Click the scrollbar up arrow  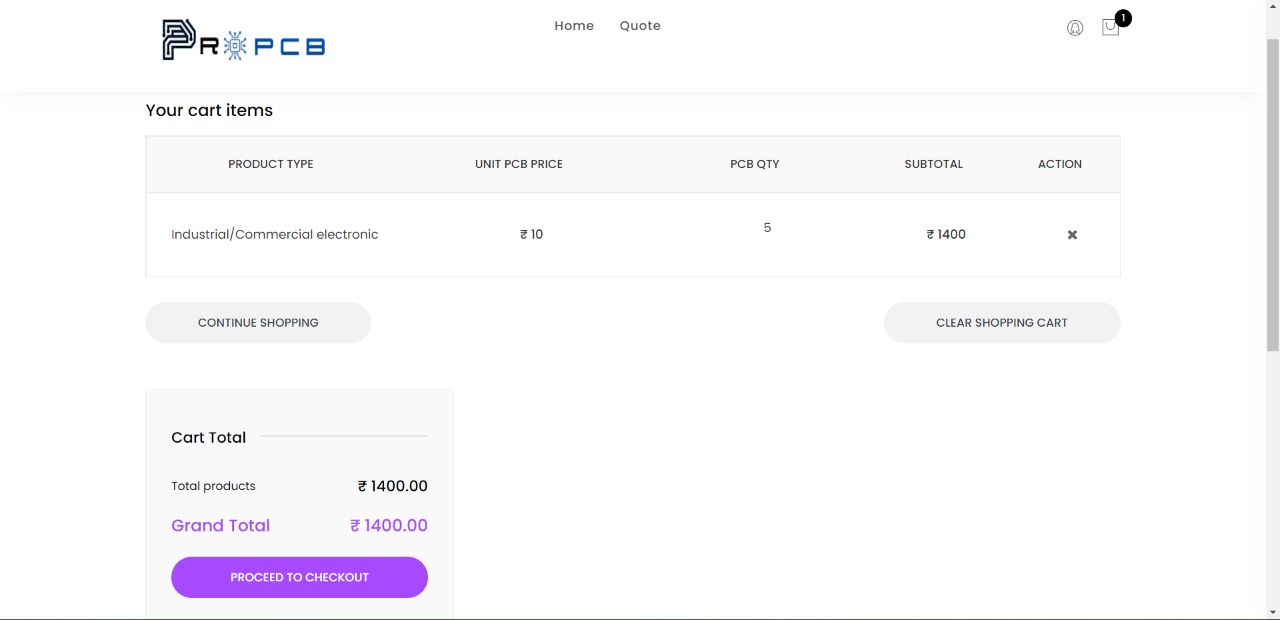pyautogui.click(x=1273, y=7)
